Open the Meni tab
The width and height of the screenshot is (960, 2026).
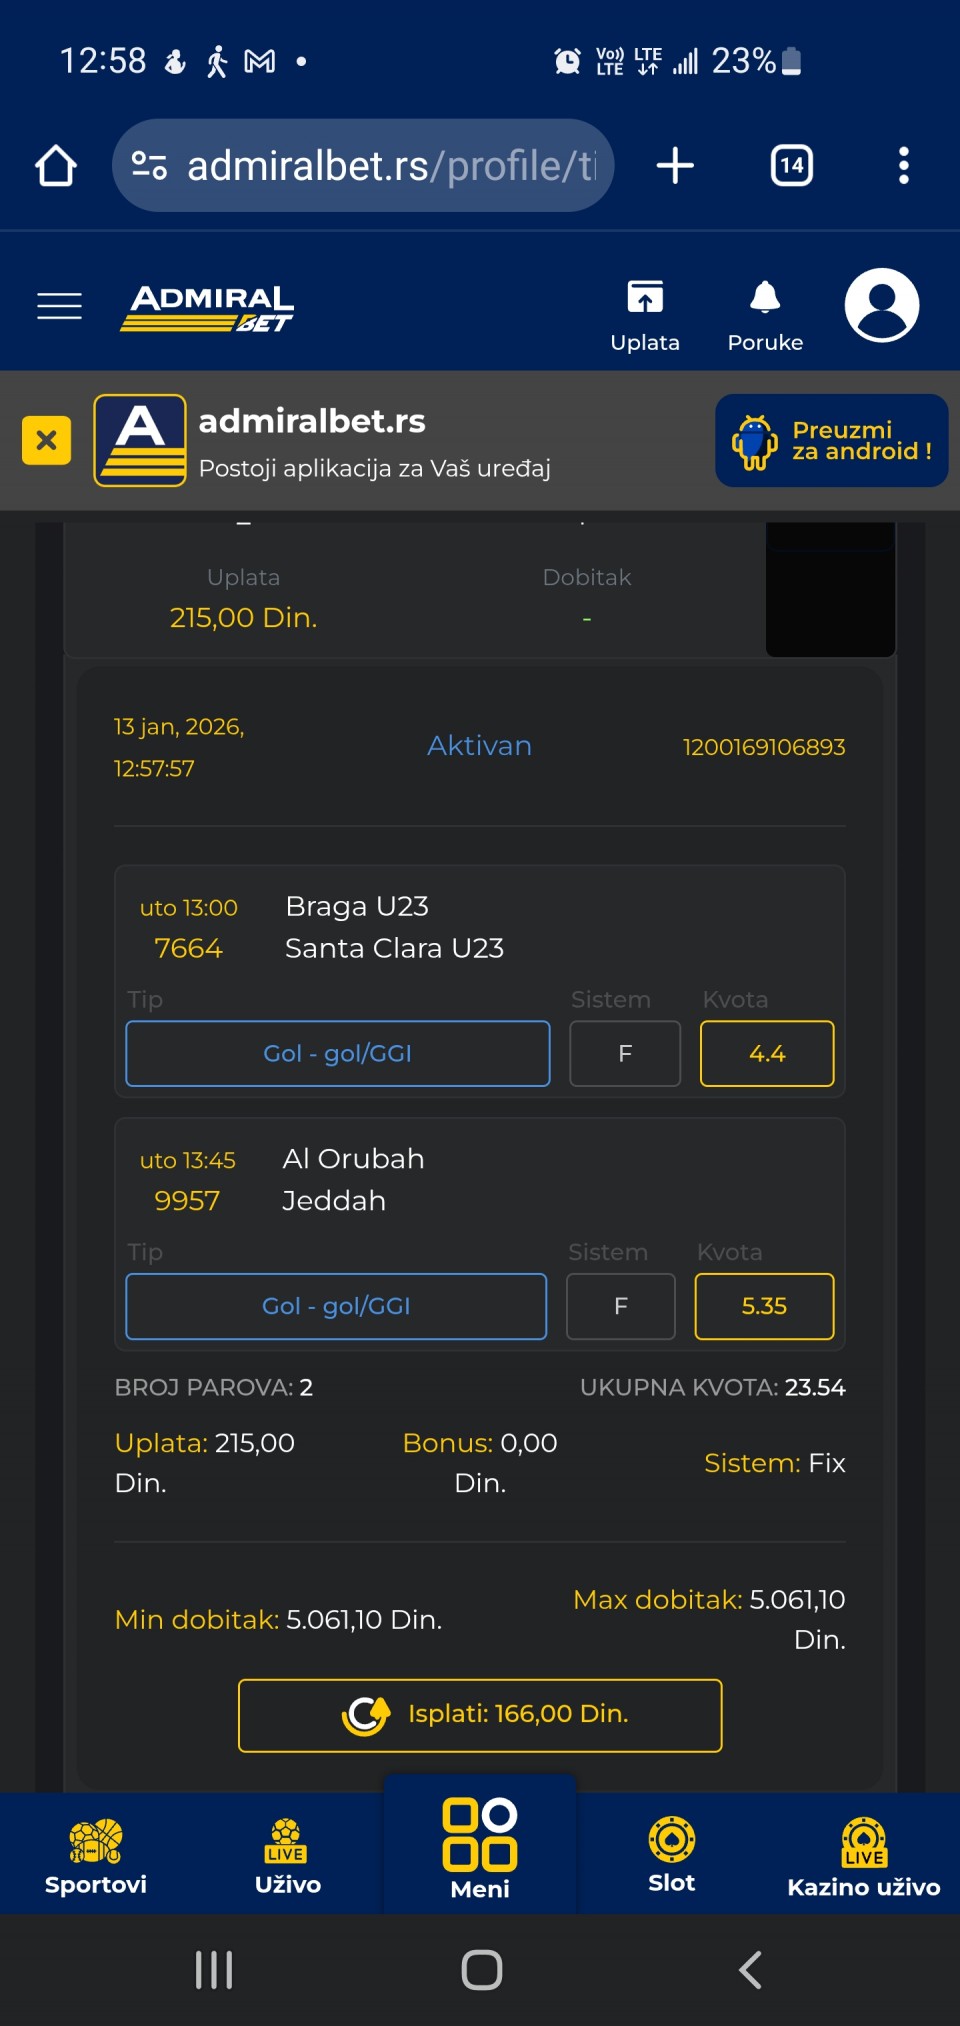point(480,1848)
